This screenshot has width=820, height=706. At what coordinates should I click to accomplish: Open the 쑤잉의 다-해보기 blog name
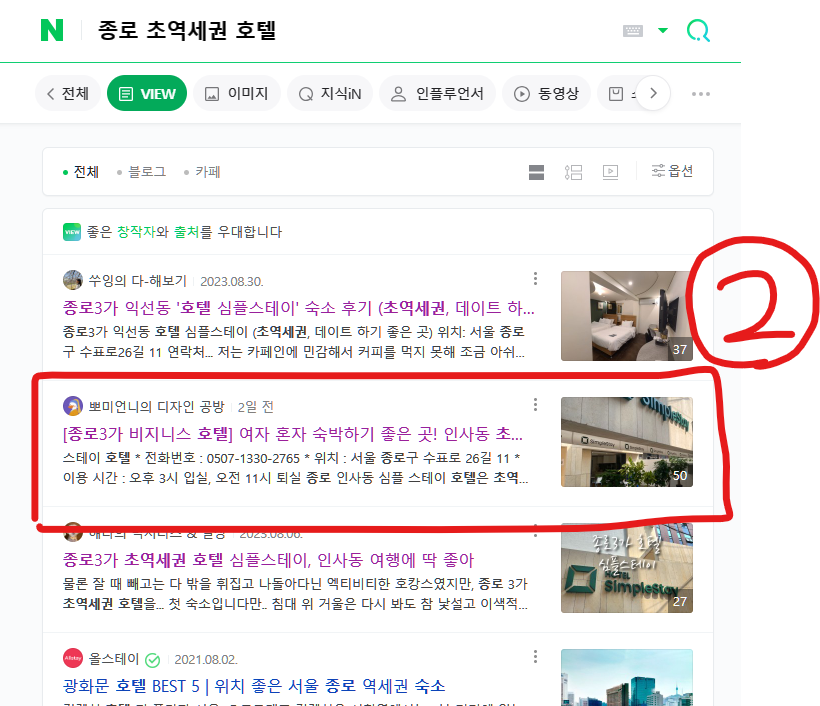click(x=138, y=281)
